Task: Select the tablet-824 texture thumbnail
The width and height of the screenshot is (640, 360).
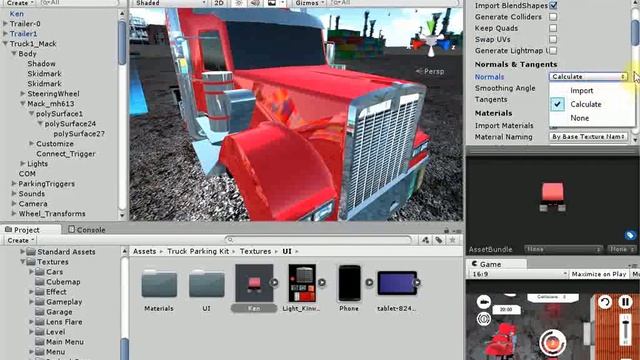Action: [397, 283]
